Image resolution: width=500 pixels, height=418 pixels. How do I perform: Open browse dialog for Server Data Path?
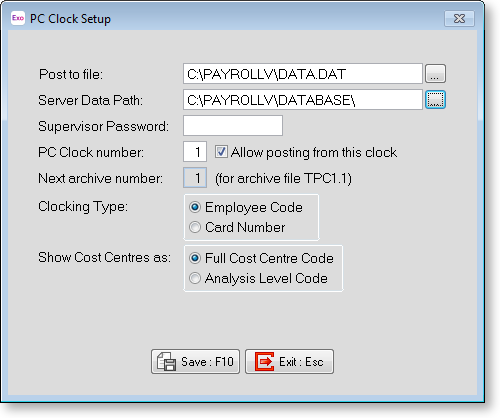(x=435, y=100)
